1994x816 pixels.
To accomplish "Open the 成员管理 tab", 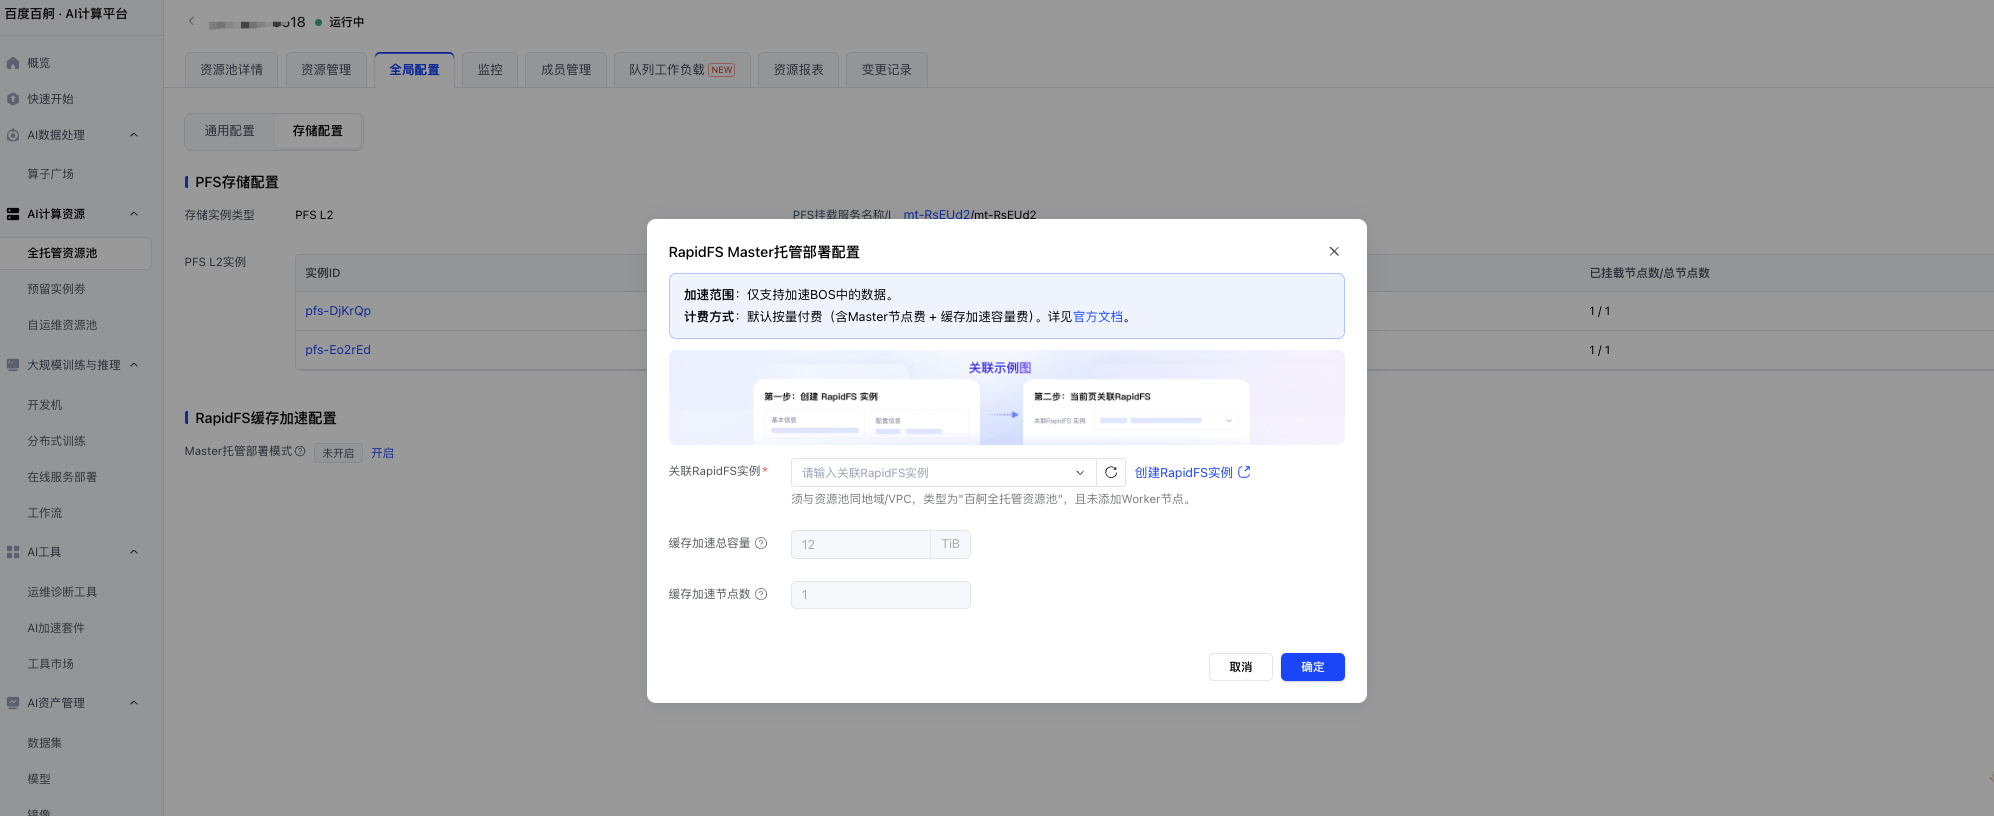I will pyautogui.click(x=566, y=70).
